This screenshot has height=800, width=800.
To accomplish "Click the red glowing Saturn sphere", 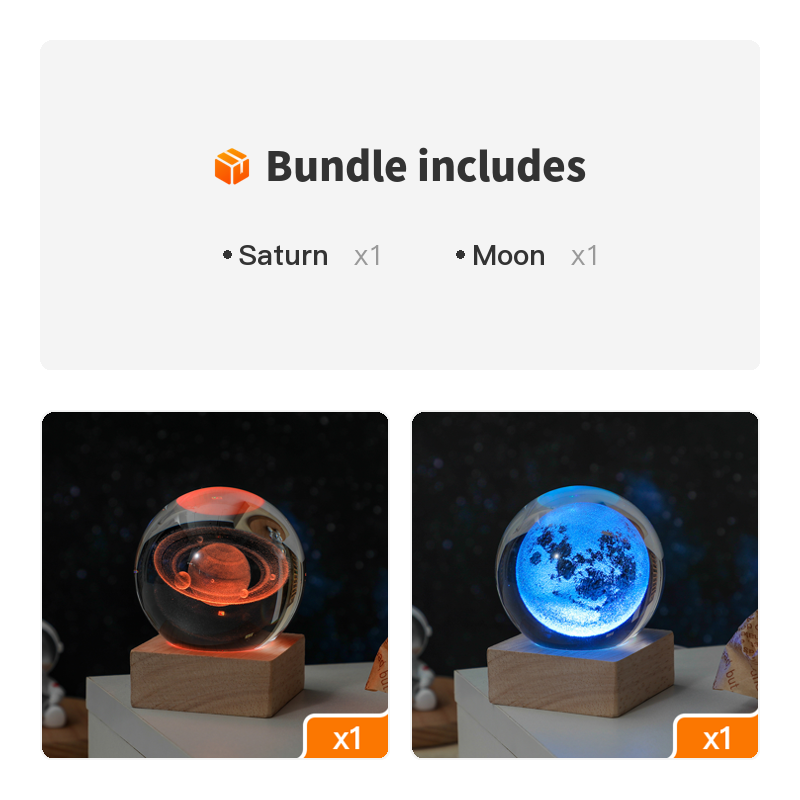I will pos(219,568).
